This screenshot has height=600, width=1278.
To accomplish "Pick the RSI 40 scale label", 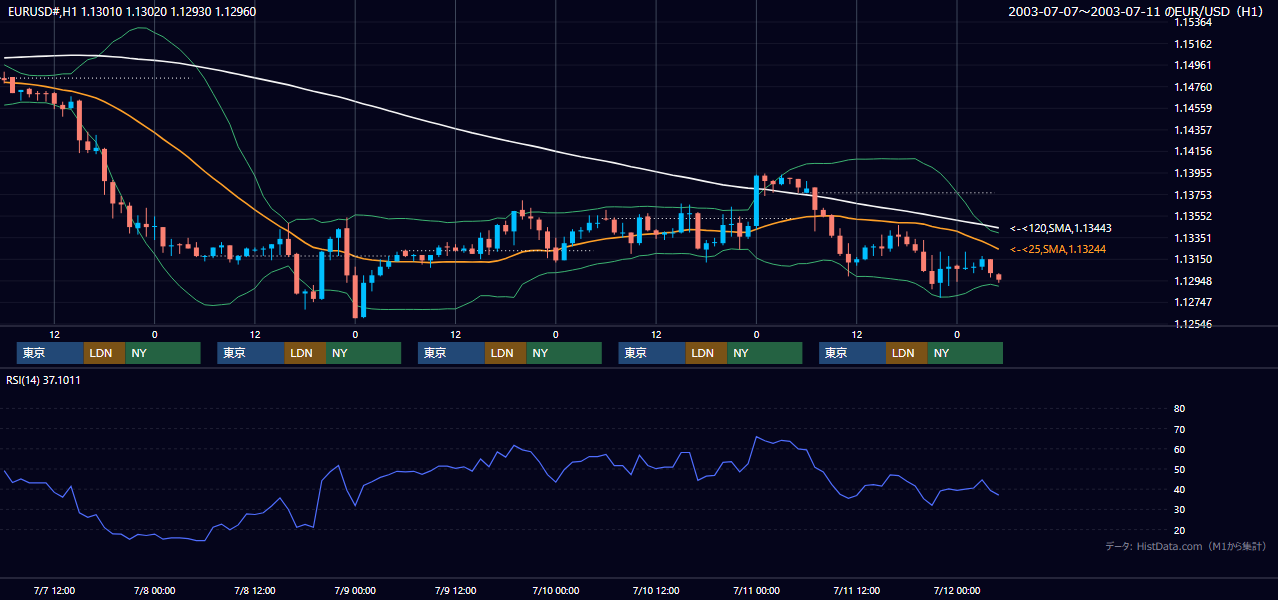I will [1179, 489].
